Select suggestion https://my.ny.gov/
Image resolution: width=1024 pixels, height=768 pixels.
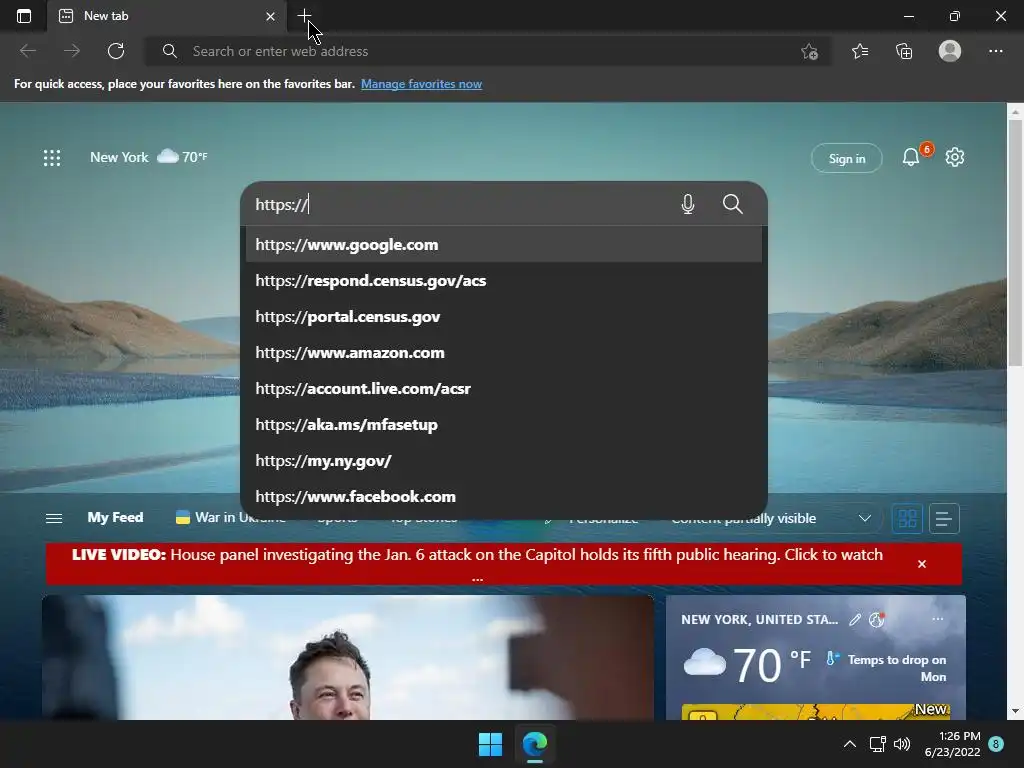[x=504, y=460]
